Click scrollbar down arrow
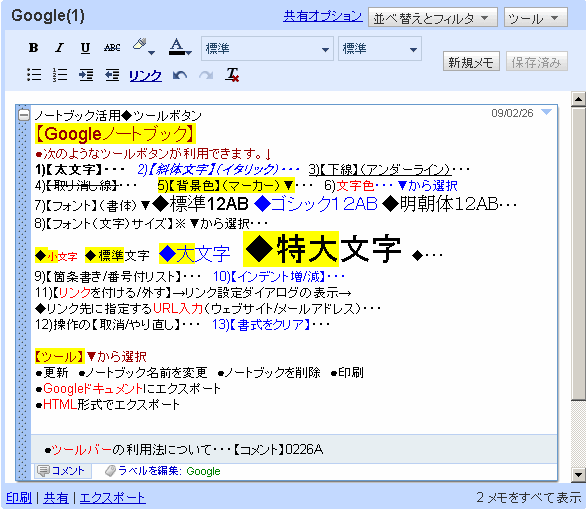 coord(578,475)
